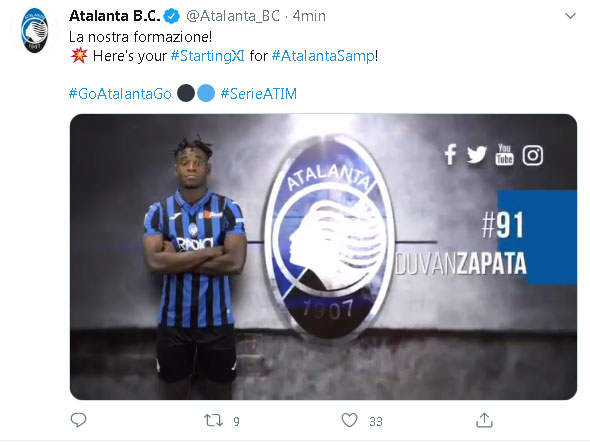Screen dimensions: 590x446
Task: Play the Duvan Zapata video thumbnail
Action: coord(323,257)
